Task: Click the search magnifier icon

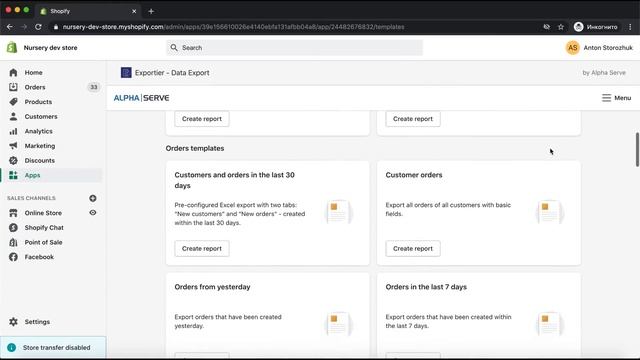Action: 174,48
